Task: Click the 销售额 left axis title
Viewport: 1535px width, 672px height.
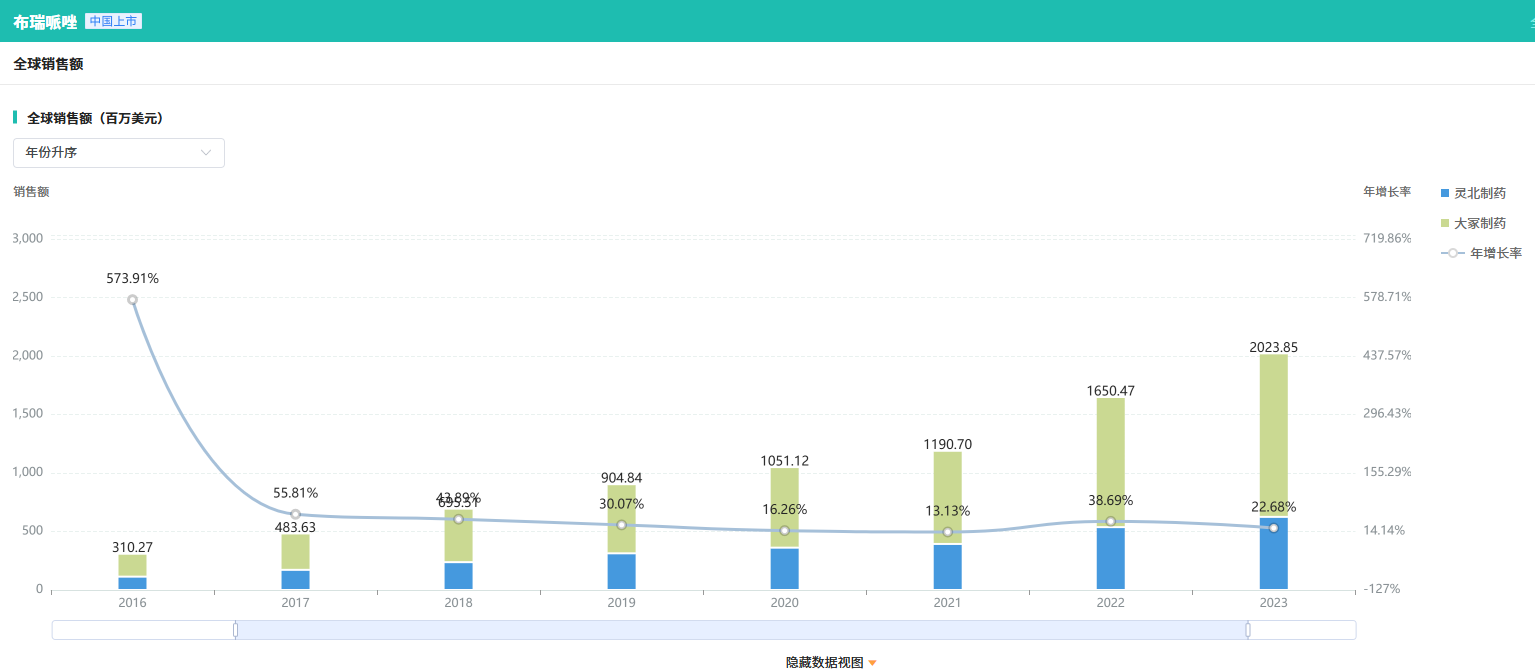Action: click(31, 191)
